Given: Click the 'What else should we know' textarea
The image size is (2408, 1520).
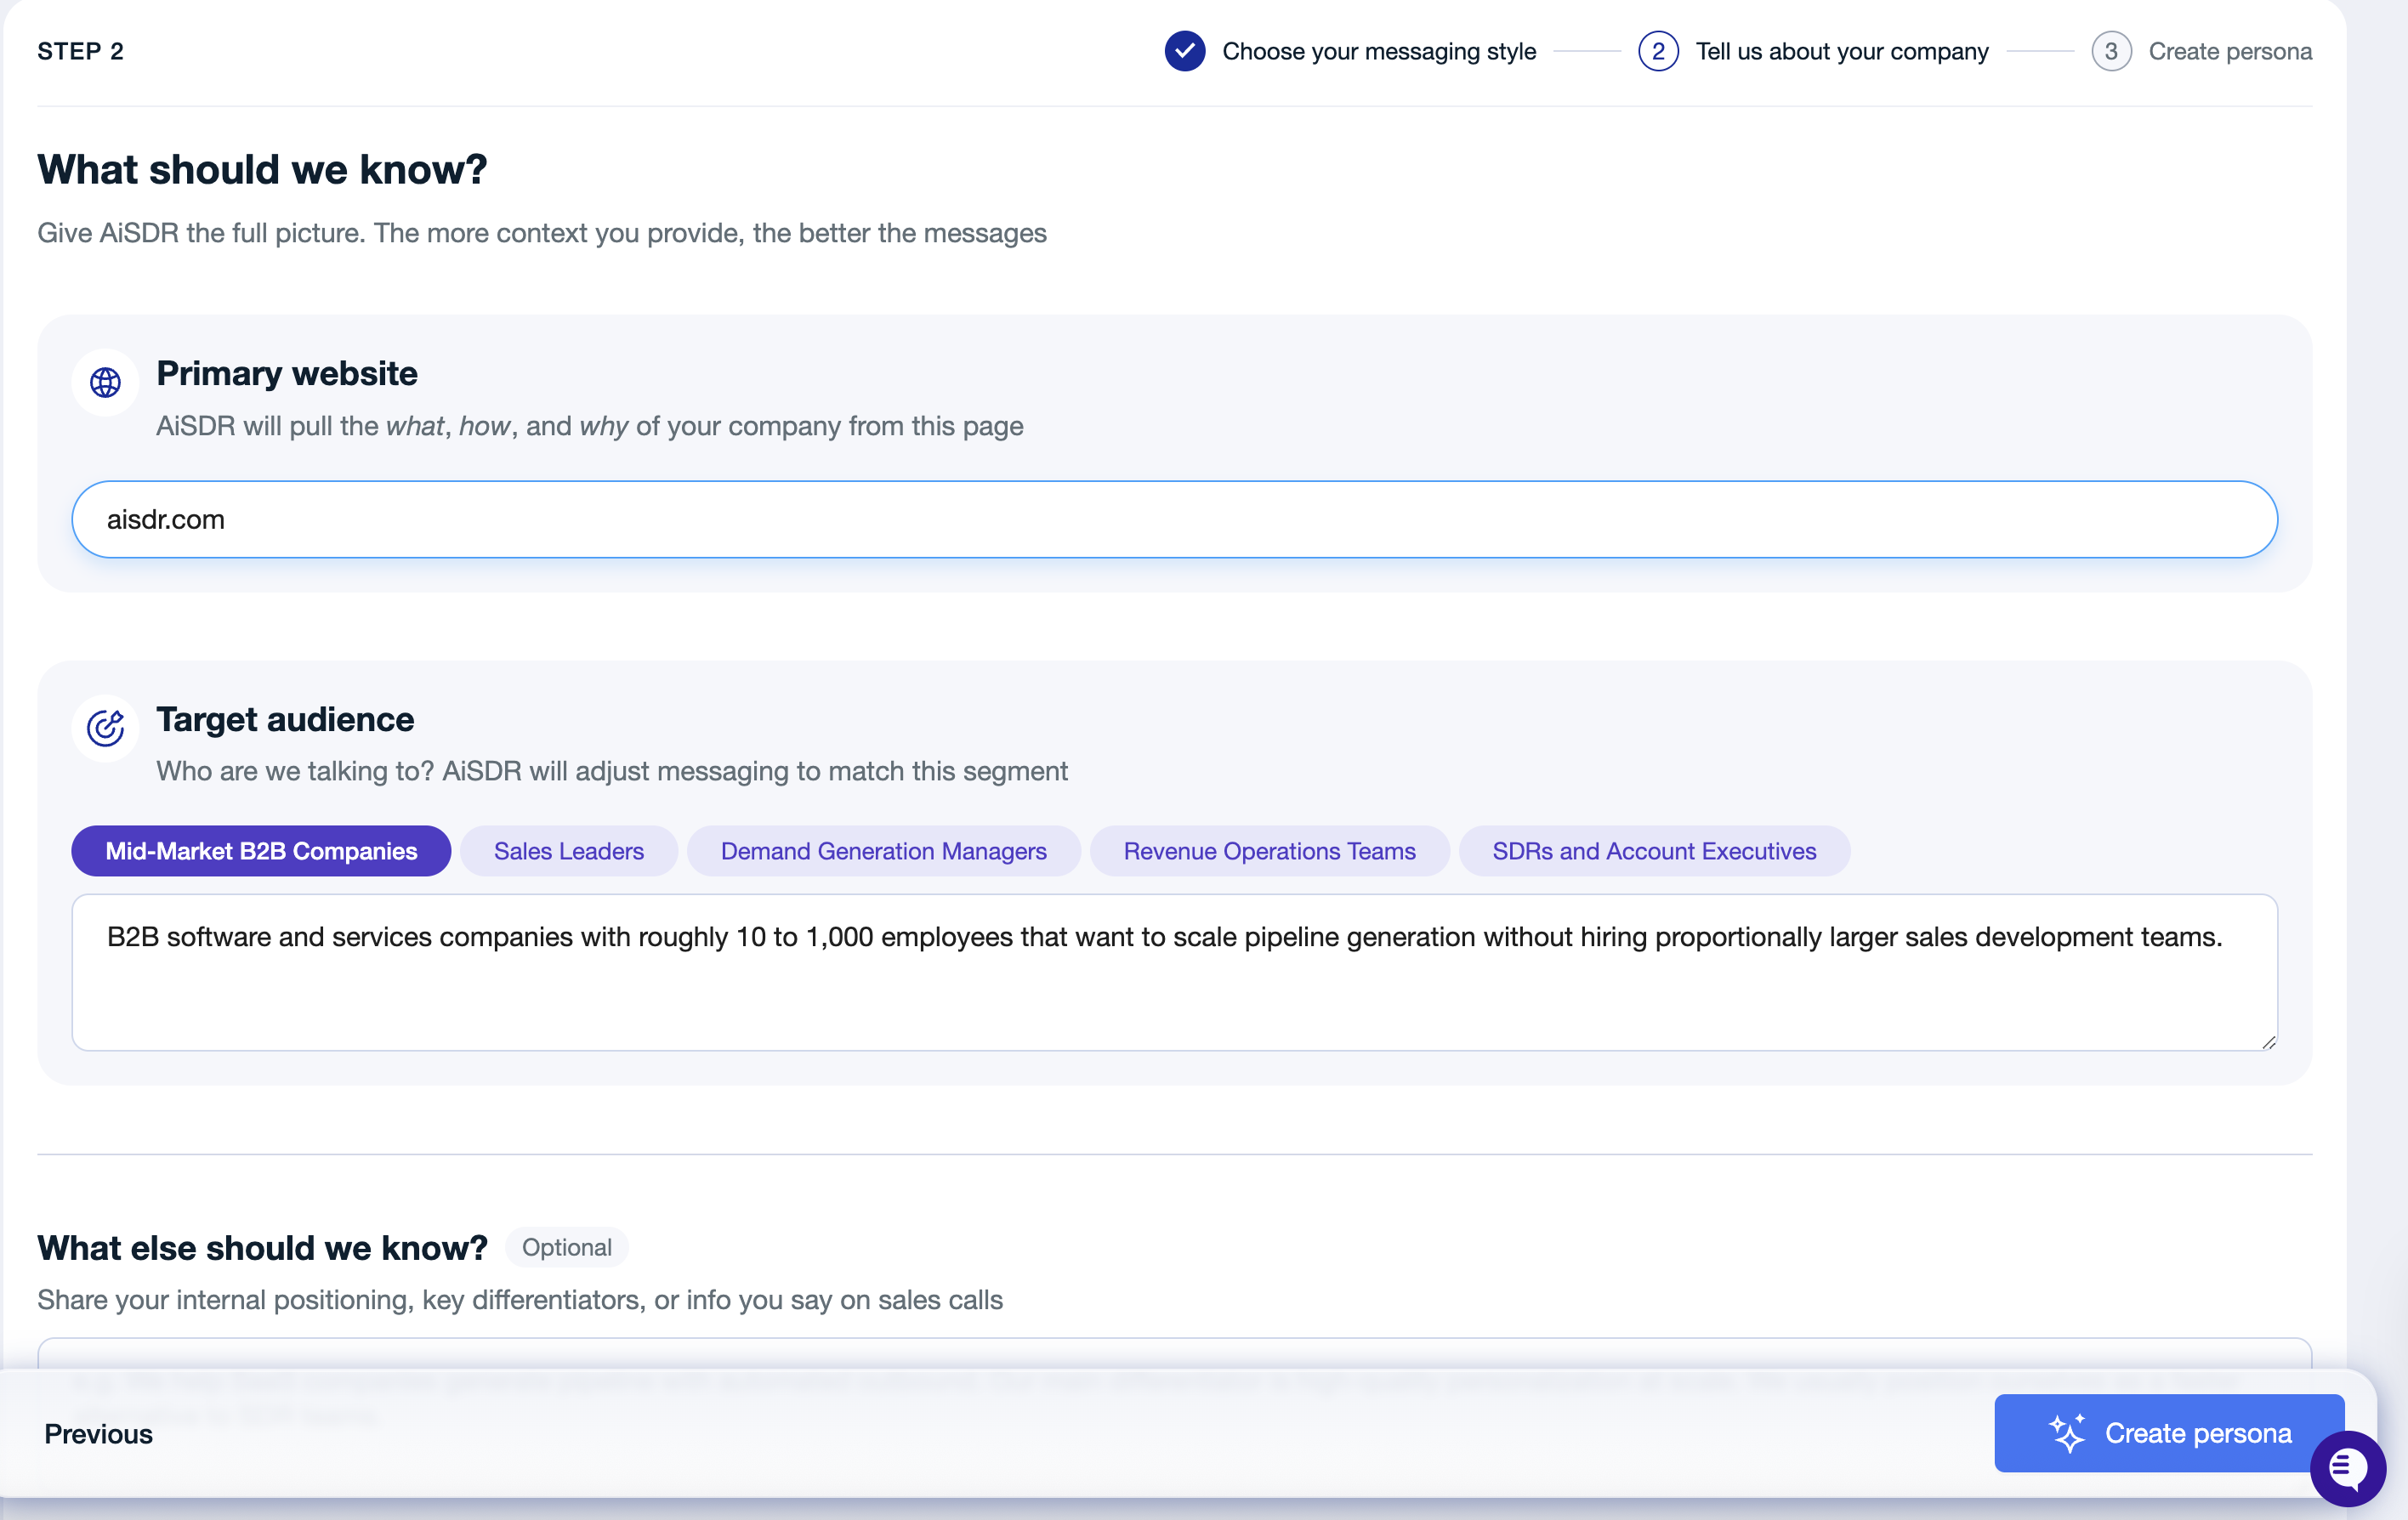Looking at the screenshot, I should (1174, 1353).
